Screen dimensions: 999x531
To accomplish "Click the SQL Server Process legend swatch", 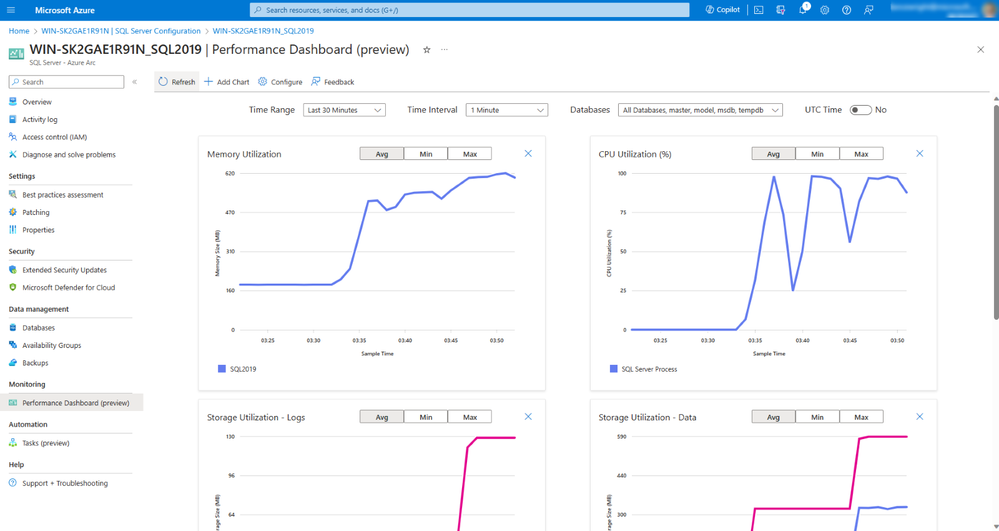I will pyautogui.click(x=614, y=369).
